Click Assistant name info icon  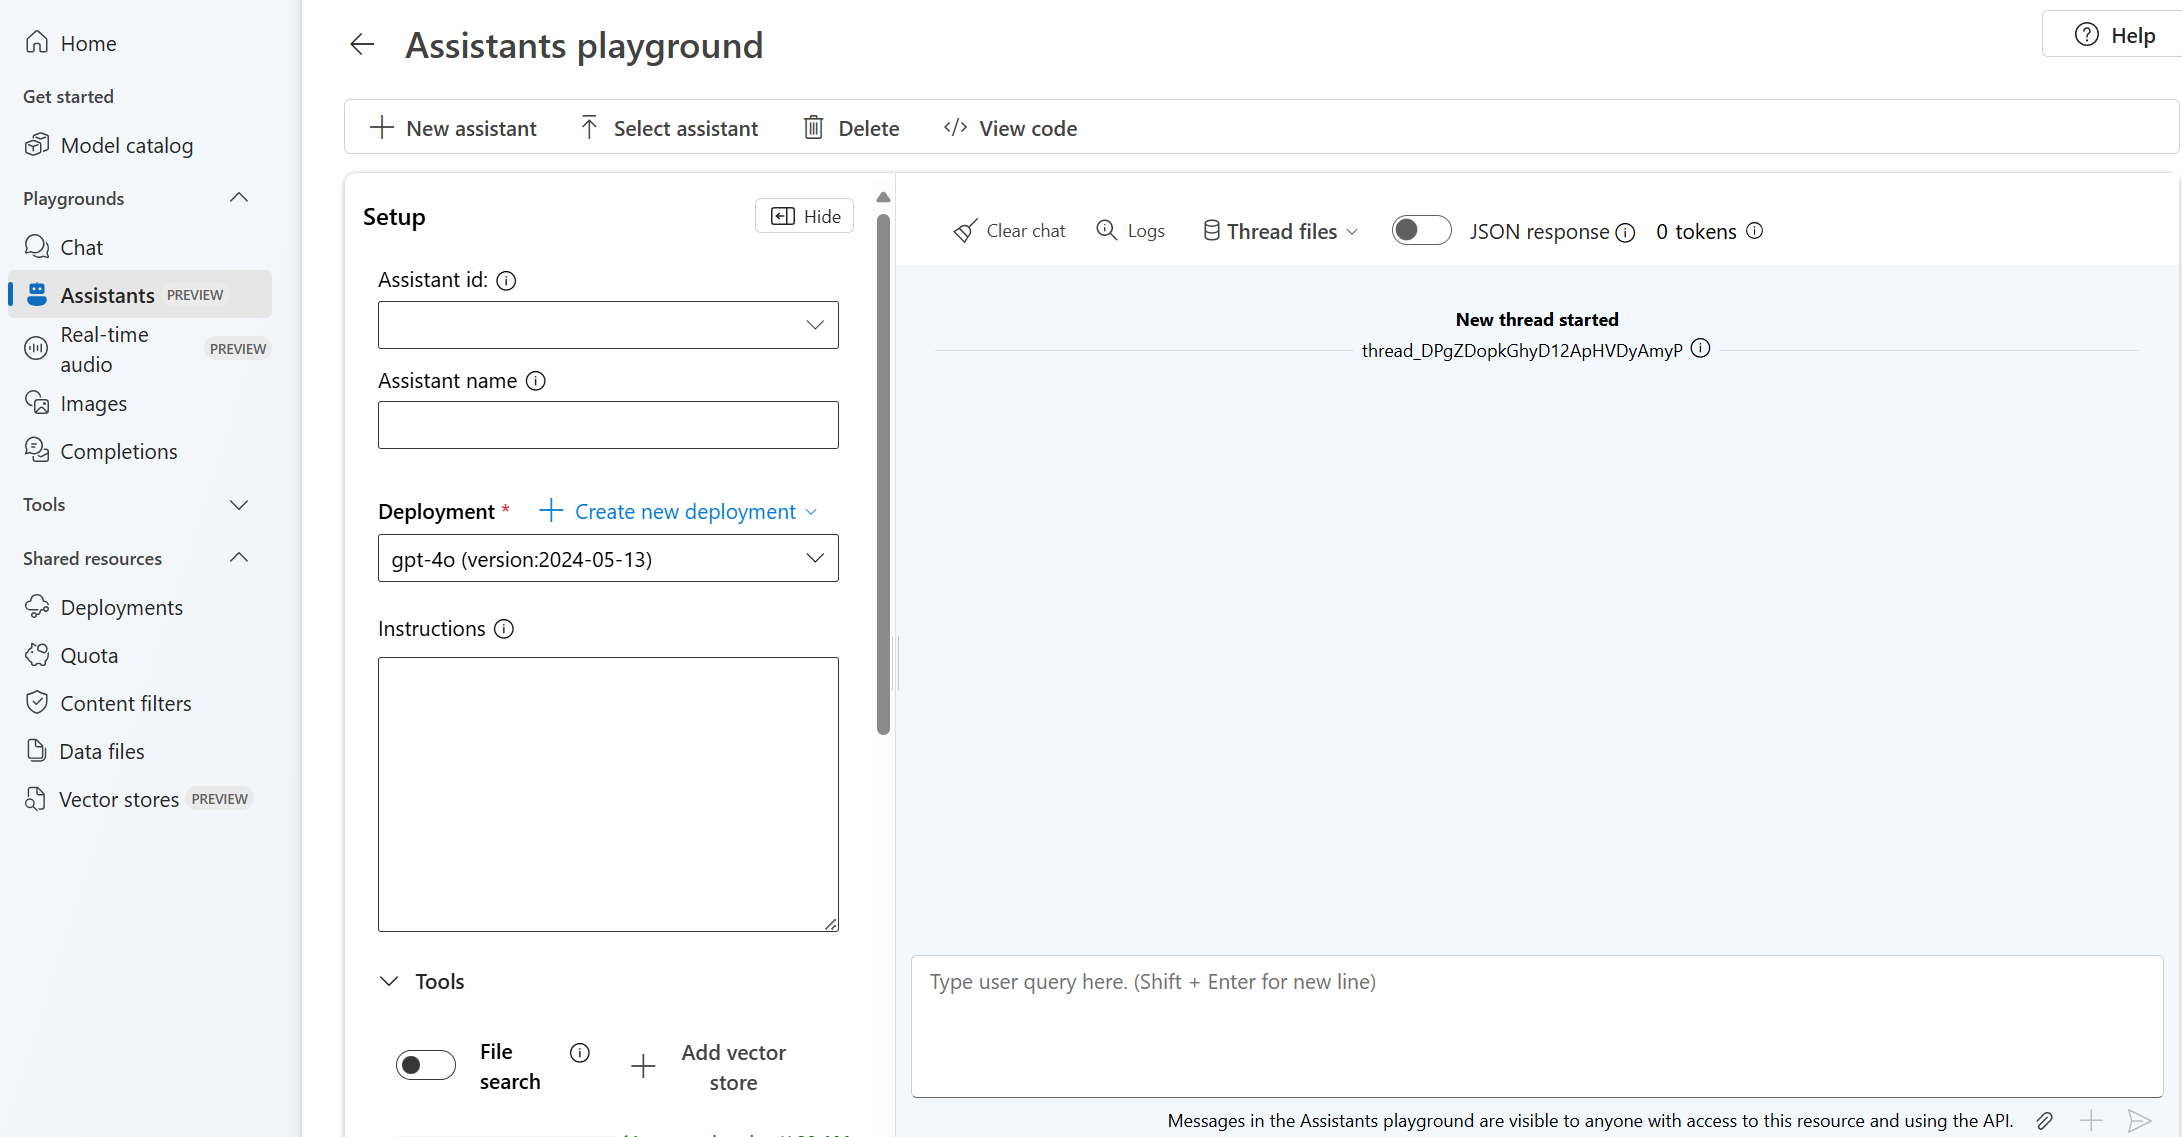coord(536,381)
